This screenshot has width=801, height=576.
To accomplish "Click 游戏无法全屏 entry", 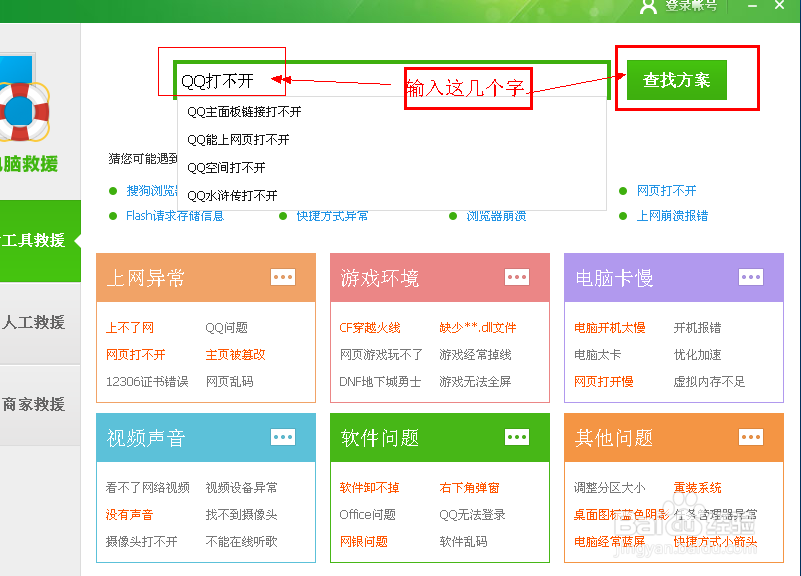I will pyautogui.click(x=475, y=382).
